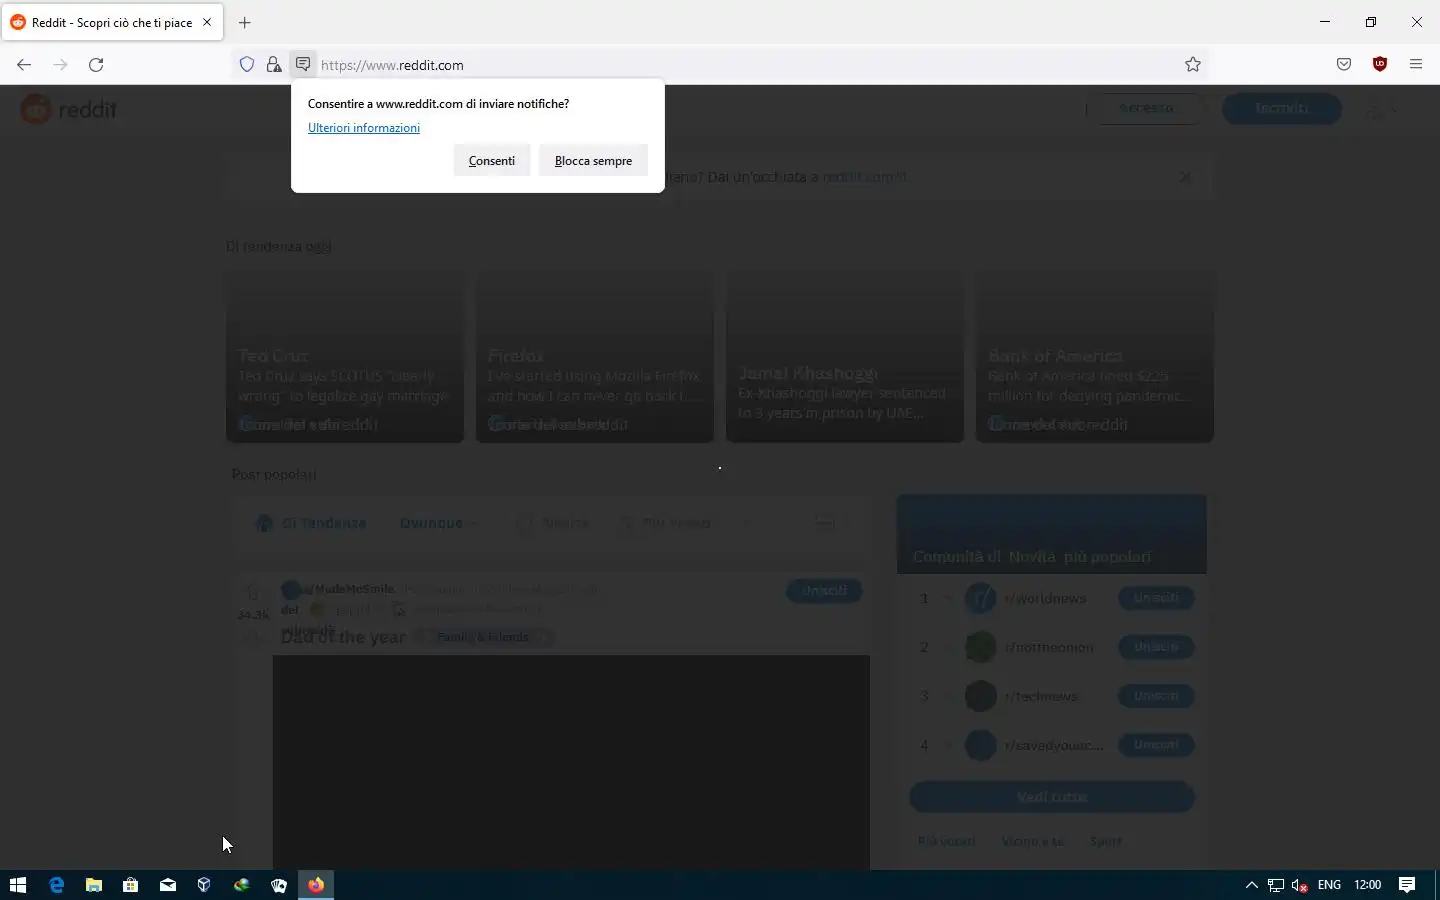This screenshot has height=900, width=1440.
Task: Open the Bank of America trending card
Action: point(1095,357)
